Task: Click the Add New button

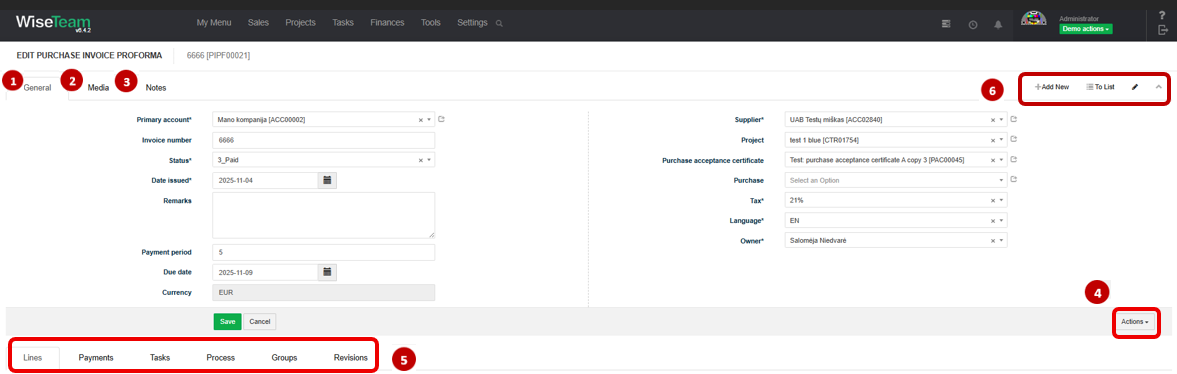Action: [1052, 87]
